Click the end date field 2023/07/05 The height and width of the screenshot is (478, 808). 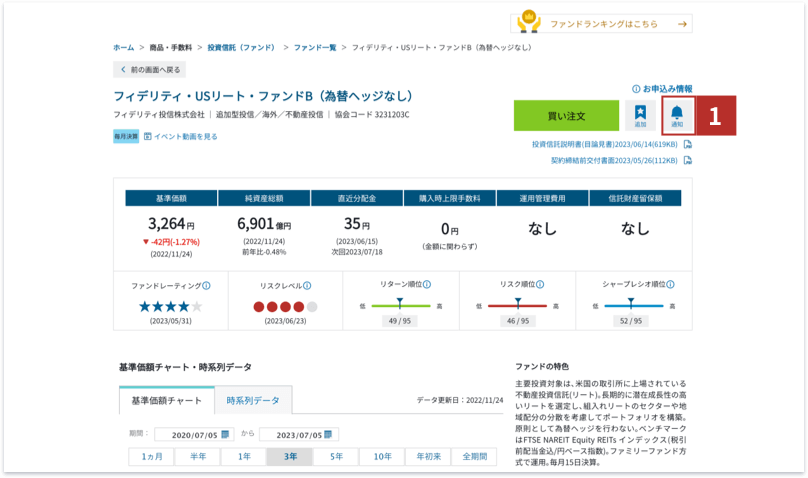(x=299, y=435)
